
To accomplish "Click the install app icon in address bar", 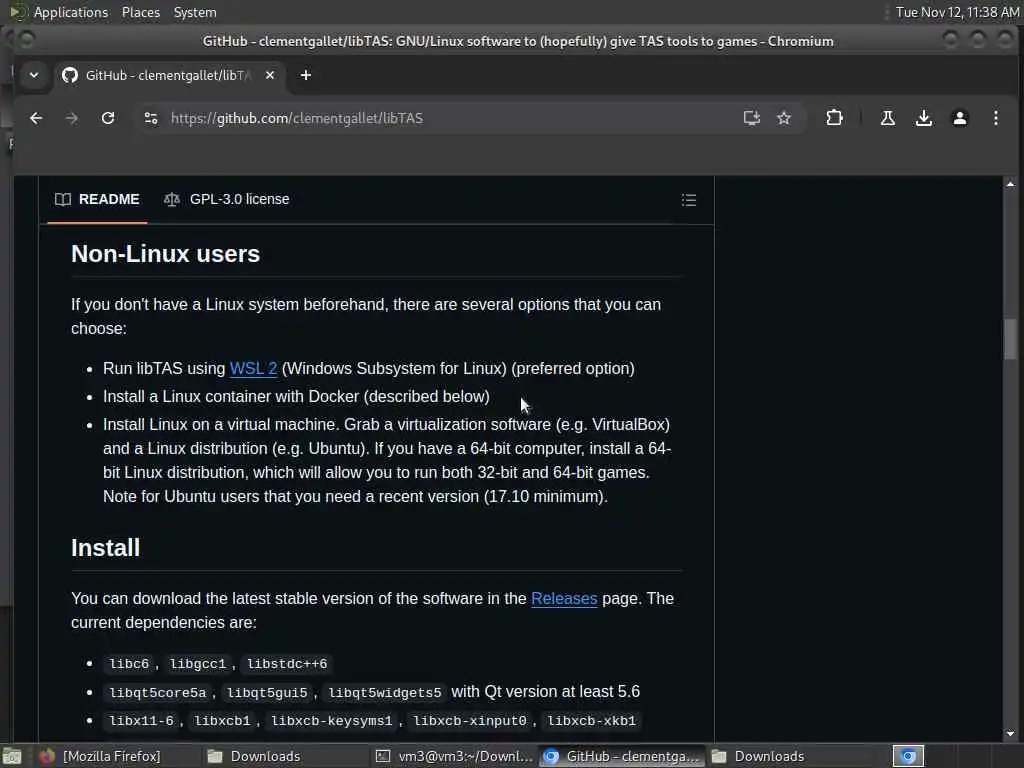I will point(752,118).
